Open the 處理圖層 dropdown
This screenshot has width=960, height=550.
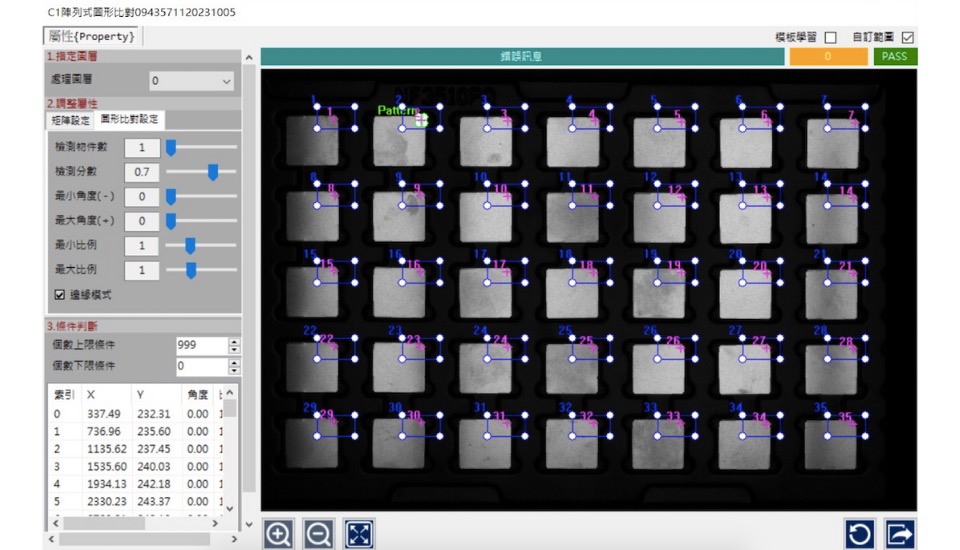[190, 81]
